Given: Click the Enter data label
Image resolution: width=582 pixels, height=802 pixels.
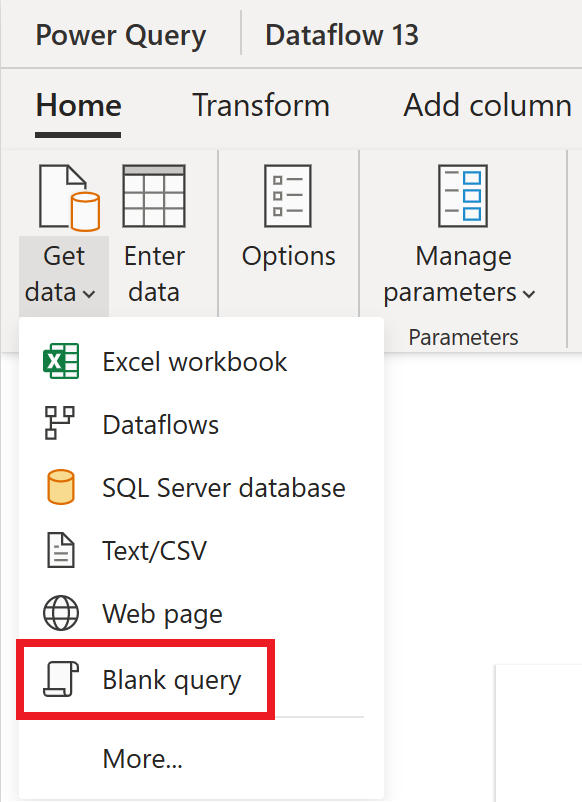Looking at the screenshot, I should click(x=154, y=274).
